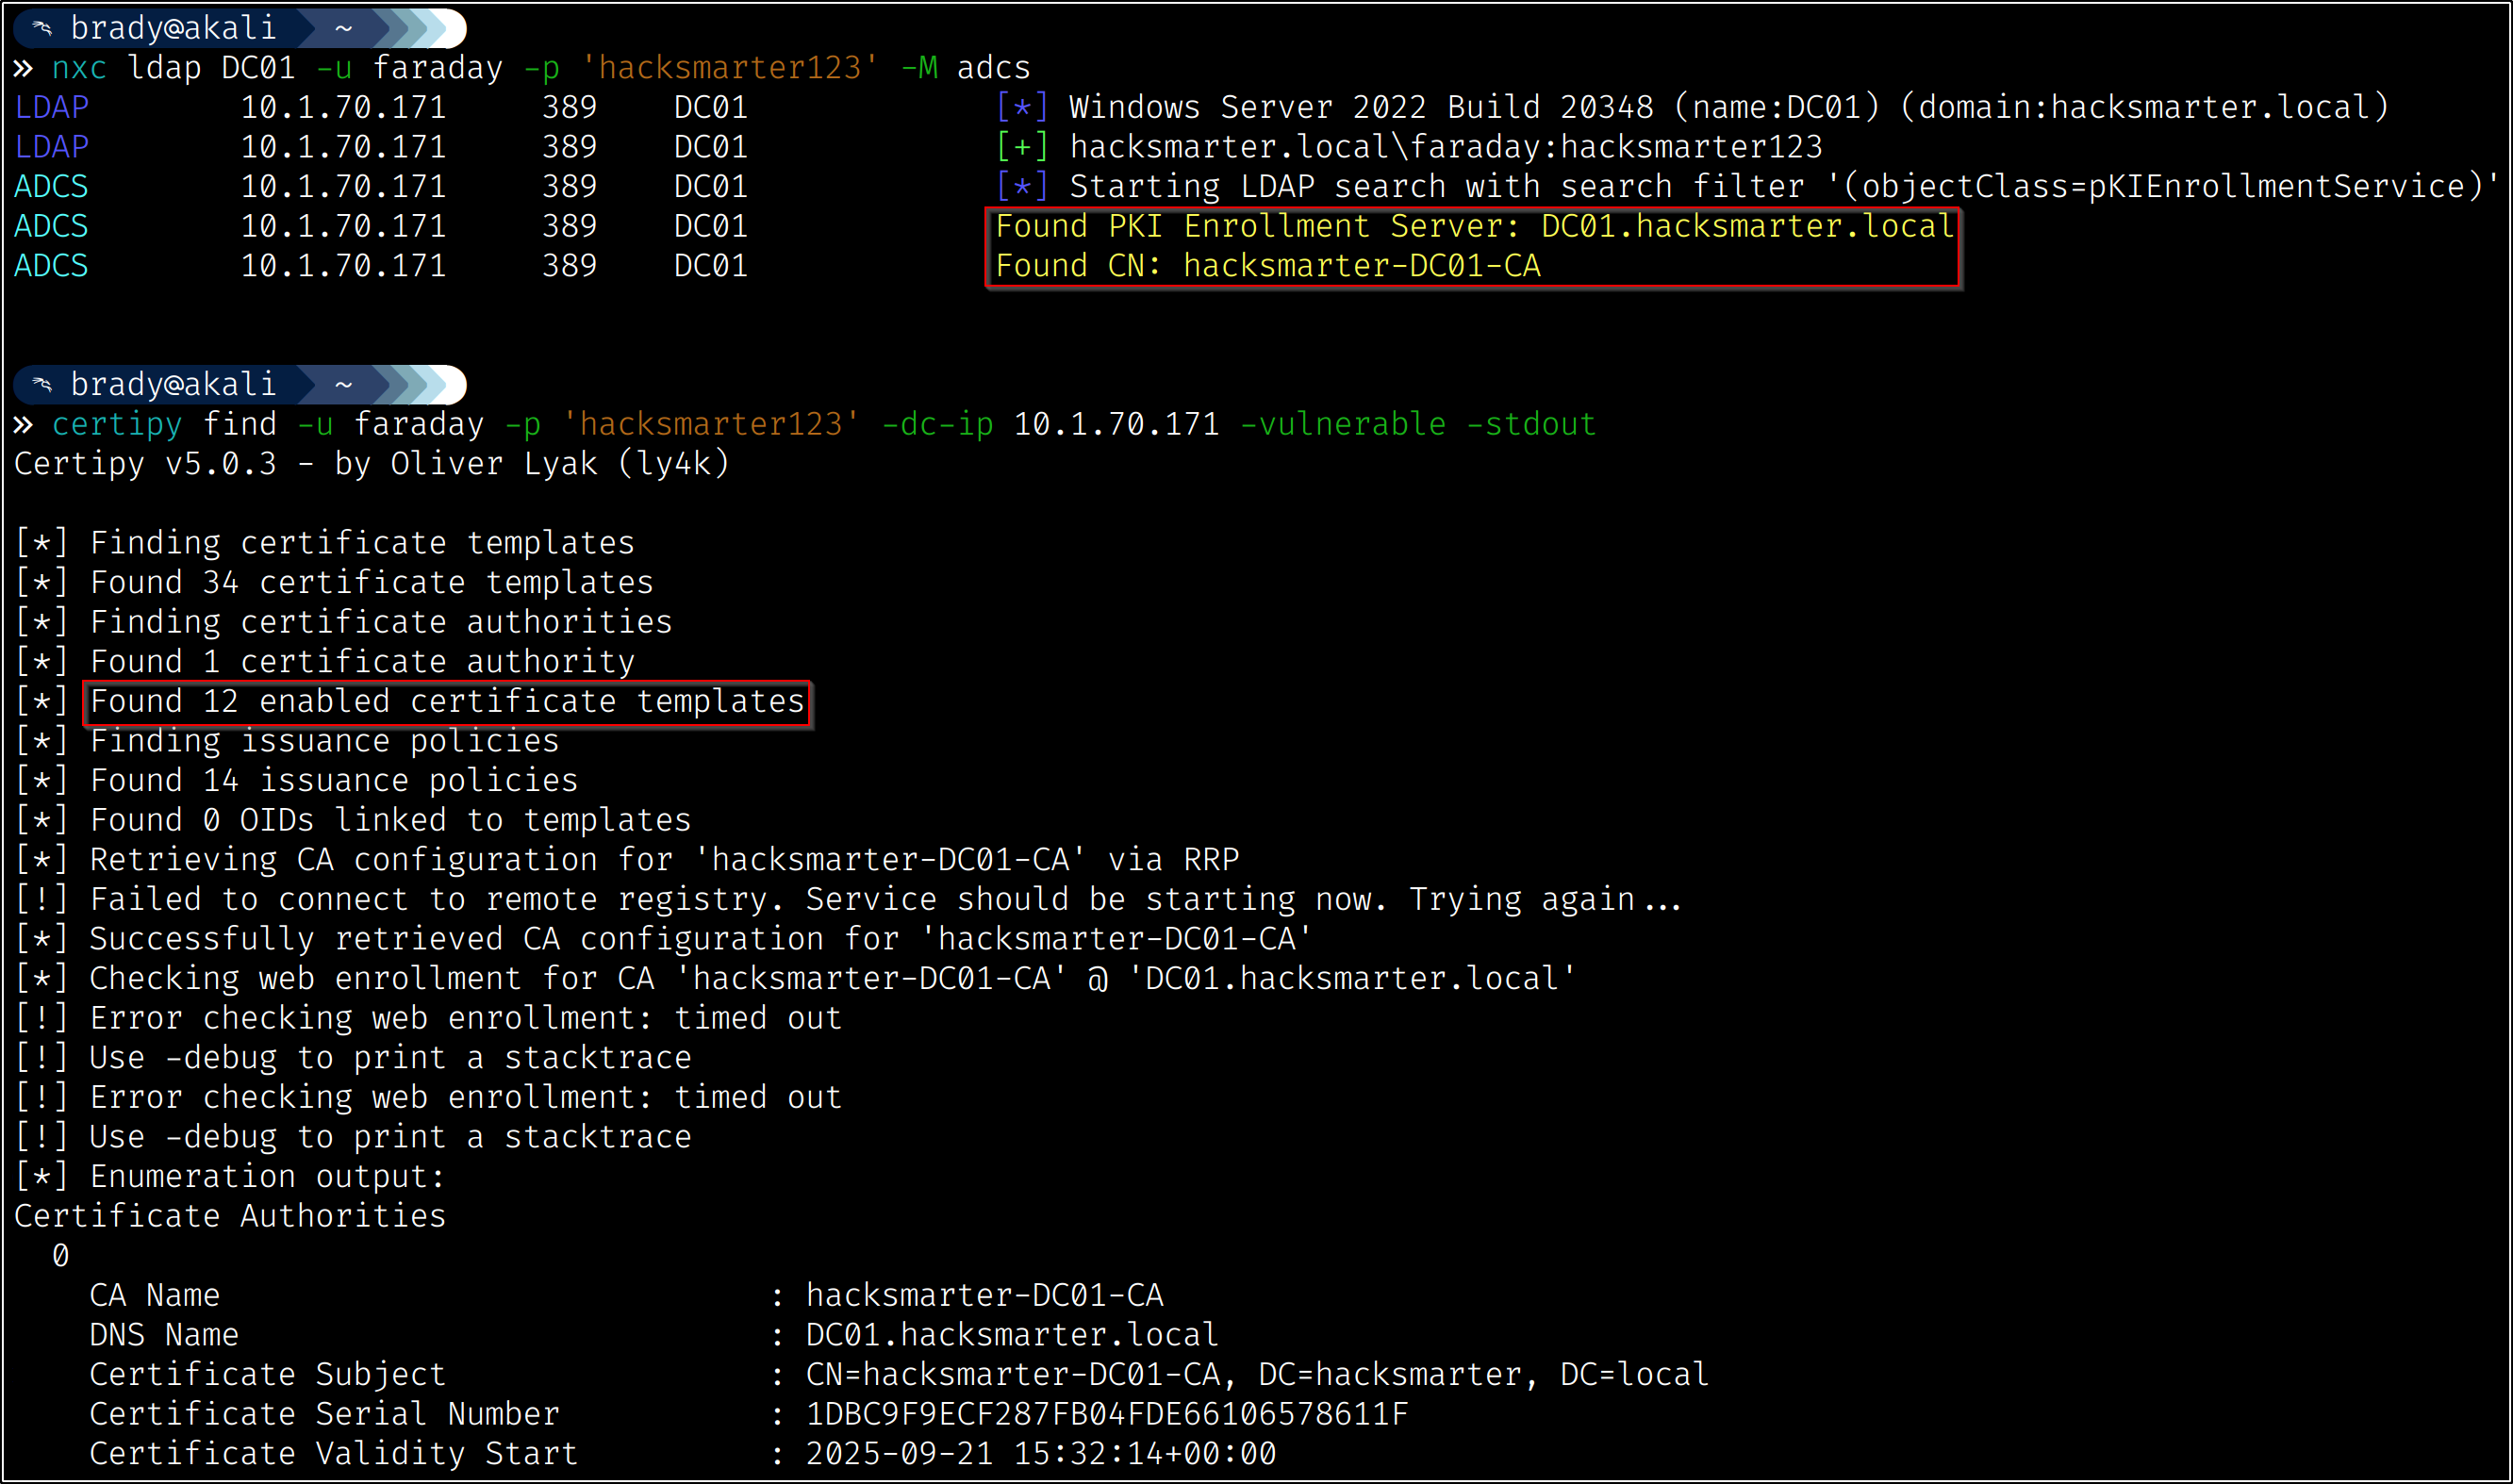Click the [!] marker beside the remote registry failure
Screen dimensions: 2513x1484
[x=41, y=899]
